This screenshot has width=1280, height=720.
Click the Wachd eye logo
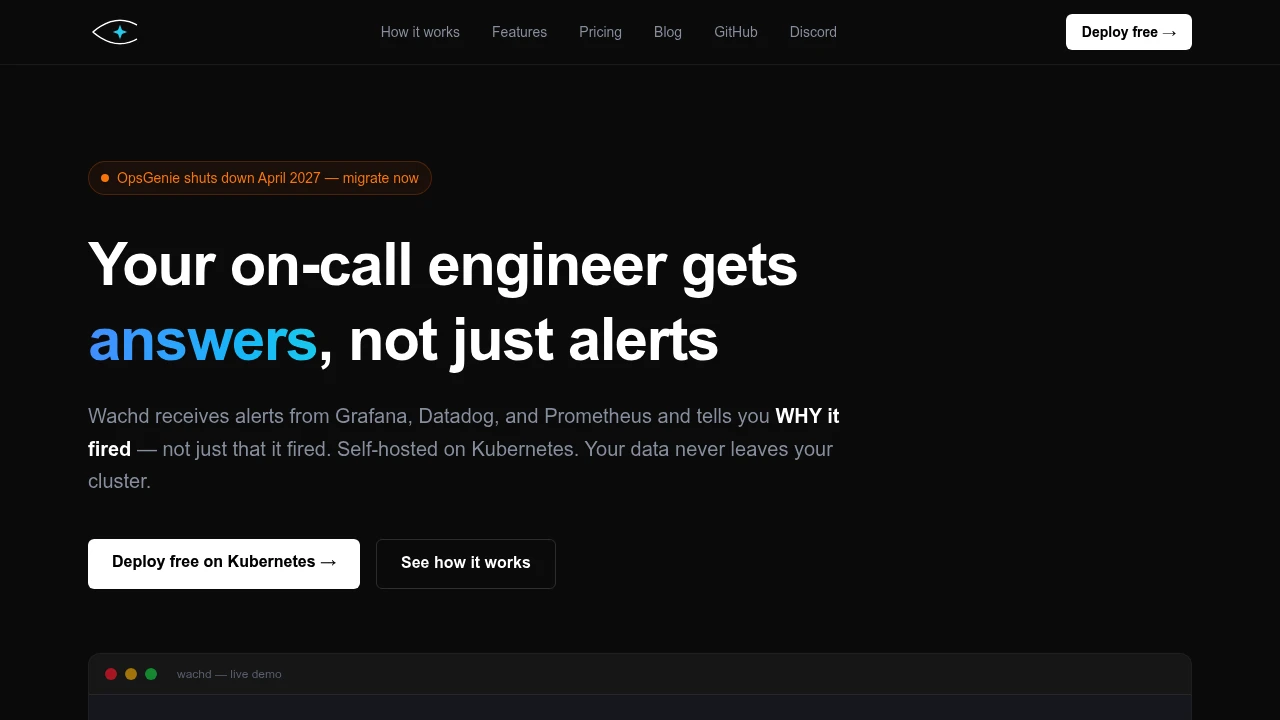click(115, 32)
